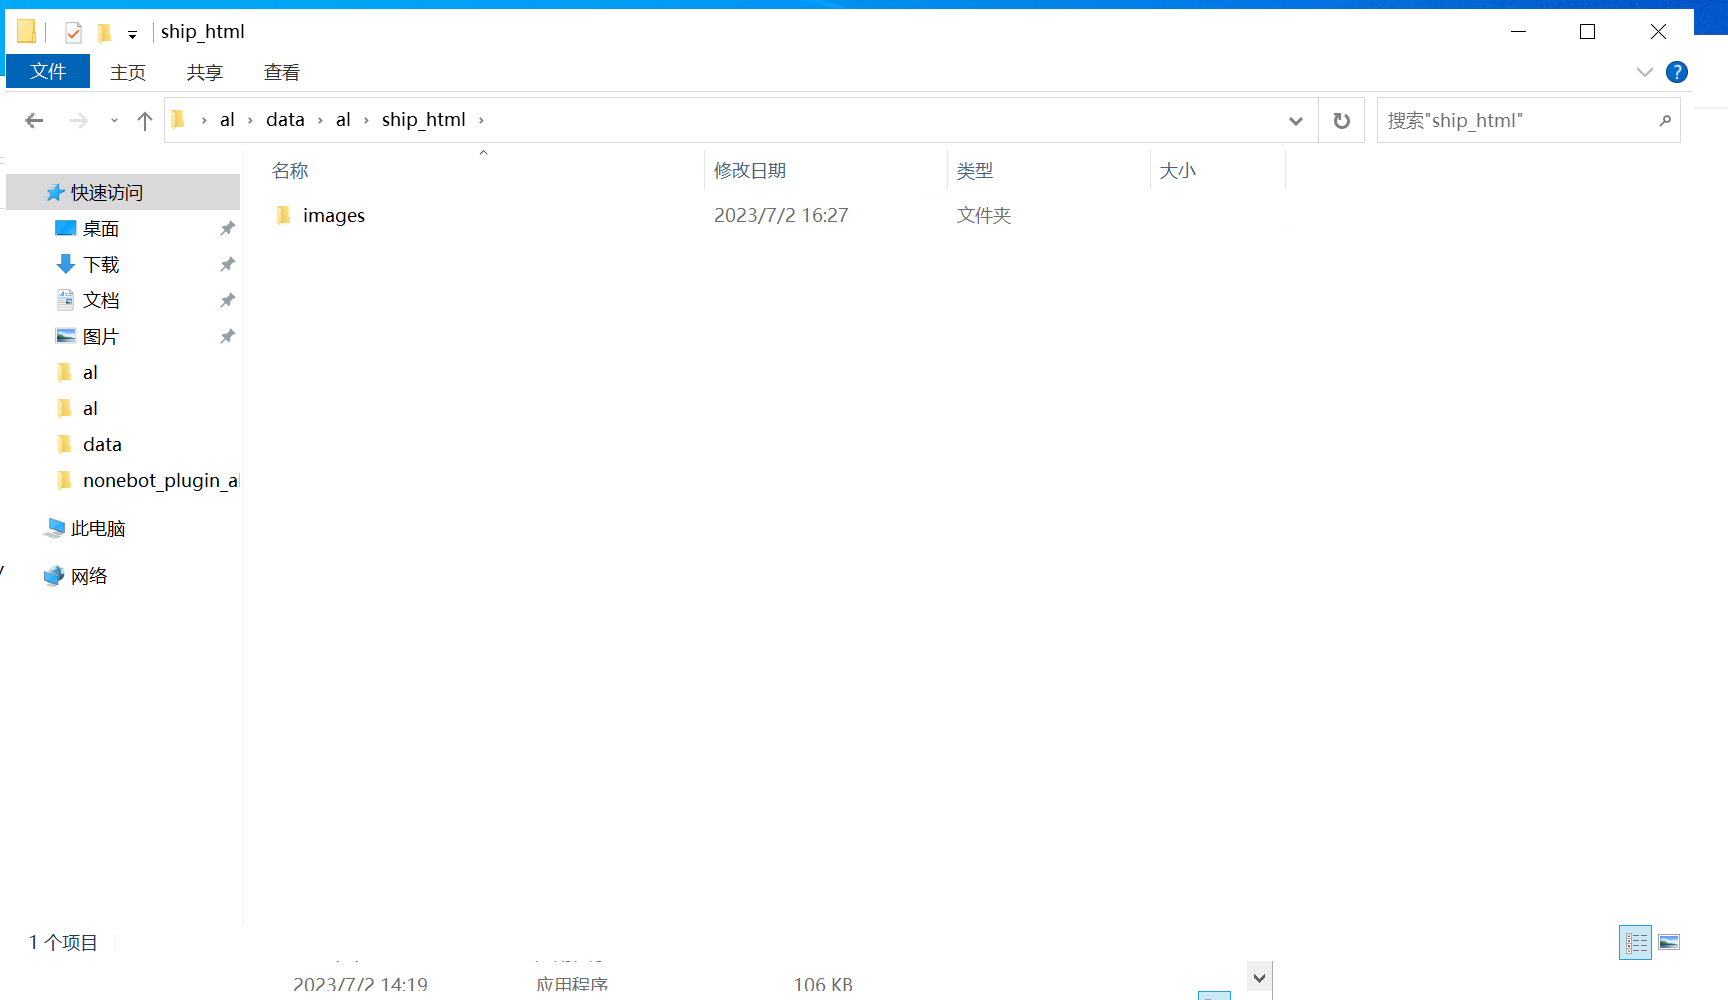Expand the address bar history dropdown
Image resolution: width=1728 pixels, height=1000 pixels.
1296,120
